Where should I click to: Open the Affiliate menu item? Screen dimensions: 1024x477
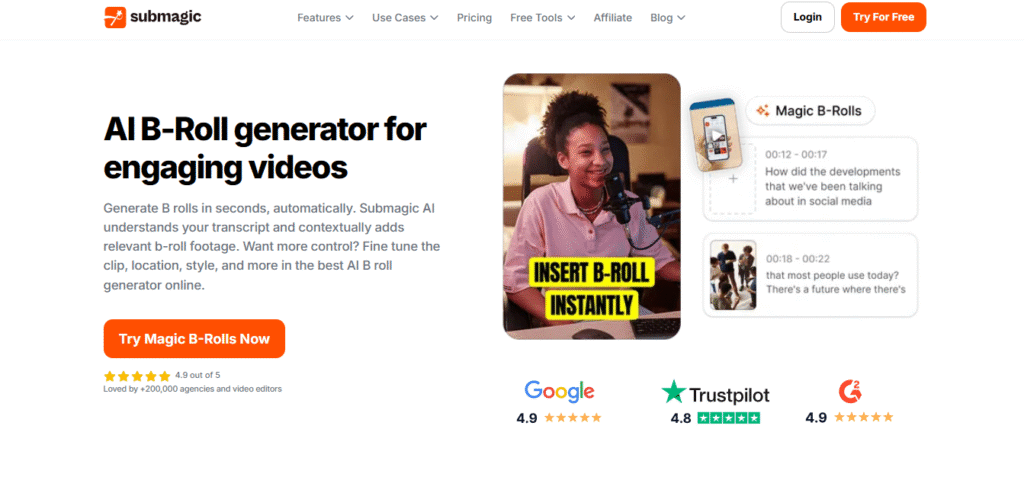613,18
